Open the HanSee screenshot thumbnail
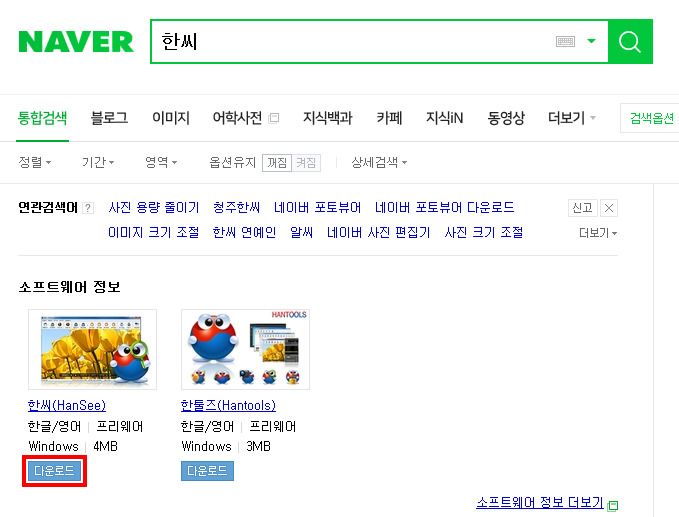This screenshot has height=517, width=679. point(92,349)
